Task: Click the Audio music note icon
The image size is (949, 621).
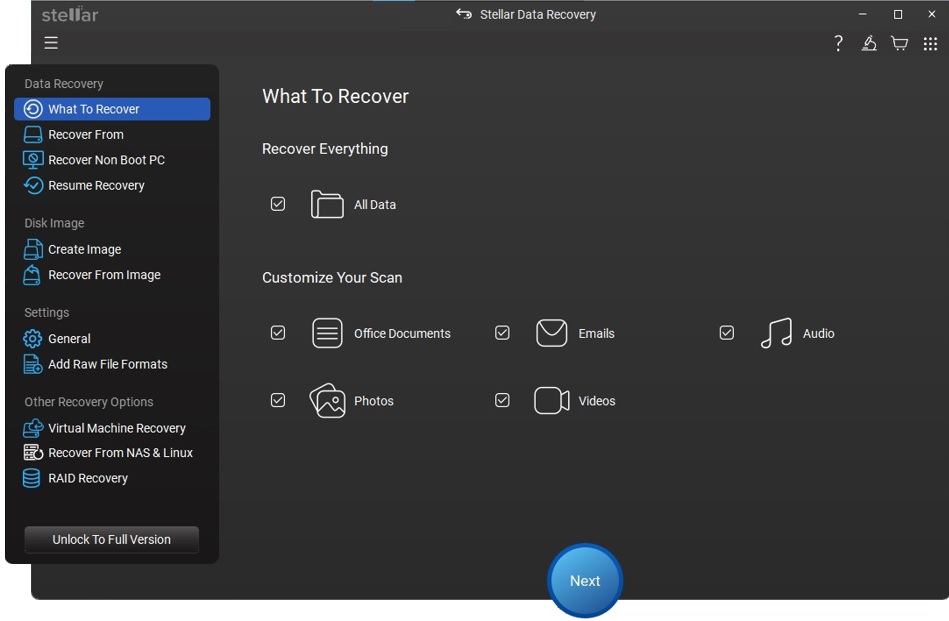Action: coord(776,333)
